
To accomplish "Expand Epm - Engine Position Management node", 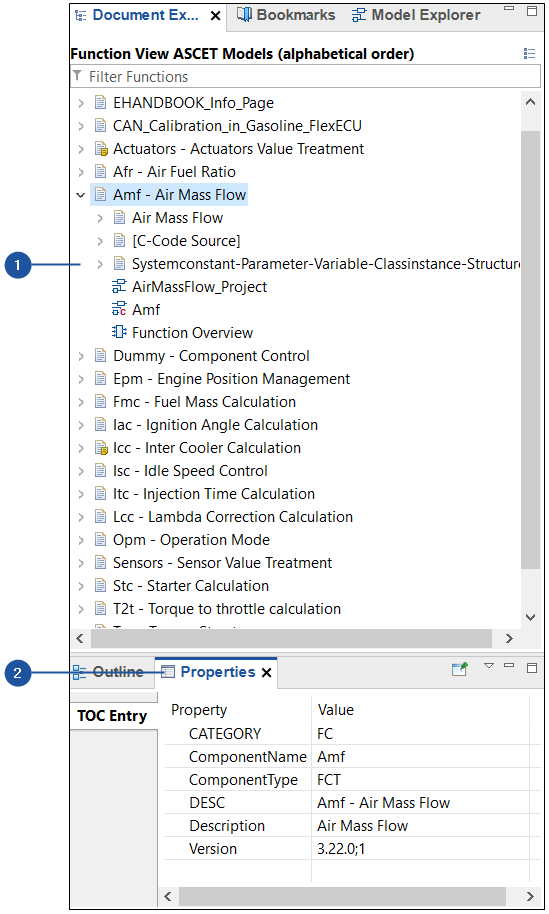I will pyautogui.click(x=81, y=379).
